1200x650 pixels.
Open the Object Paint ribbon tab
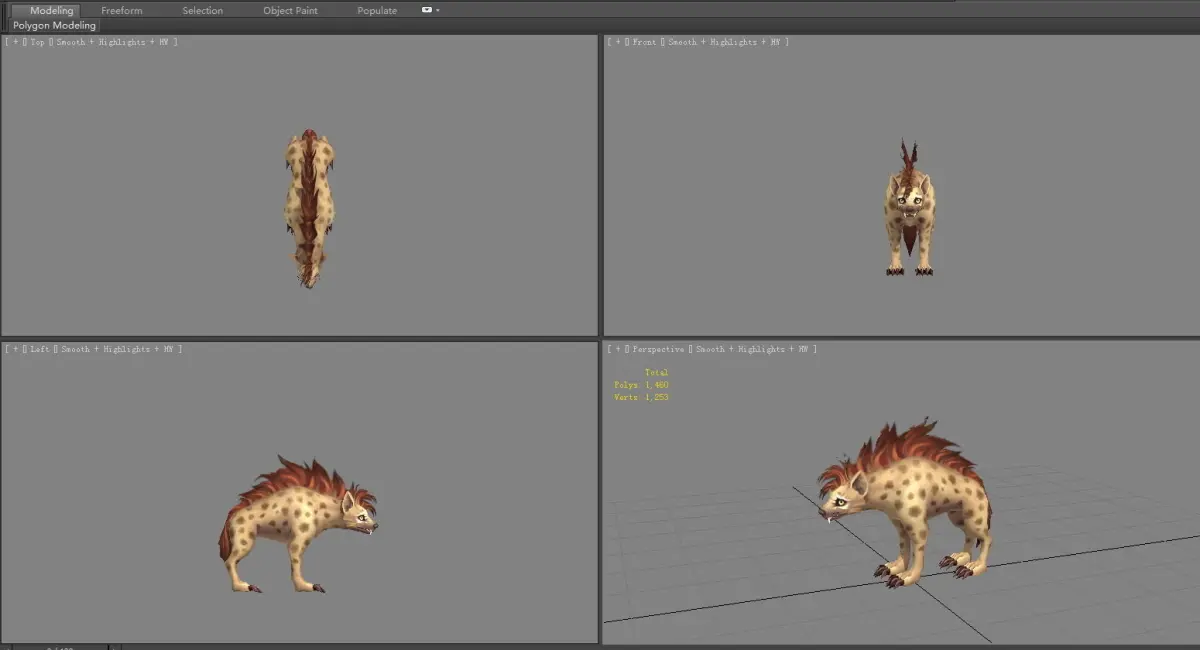pyautogui.click(x=292, y=10)
